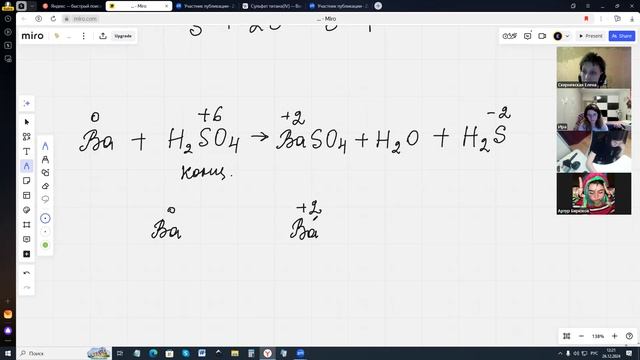Select the small dot pen thickness
640x360 pixels.
[45, 231]
